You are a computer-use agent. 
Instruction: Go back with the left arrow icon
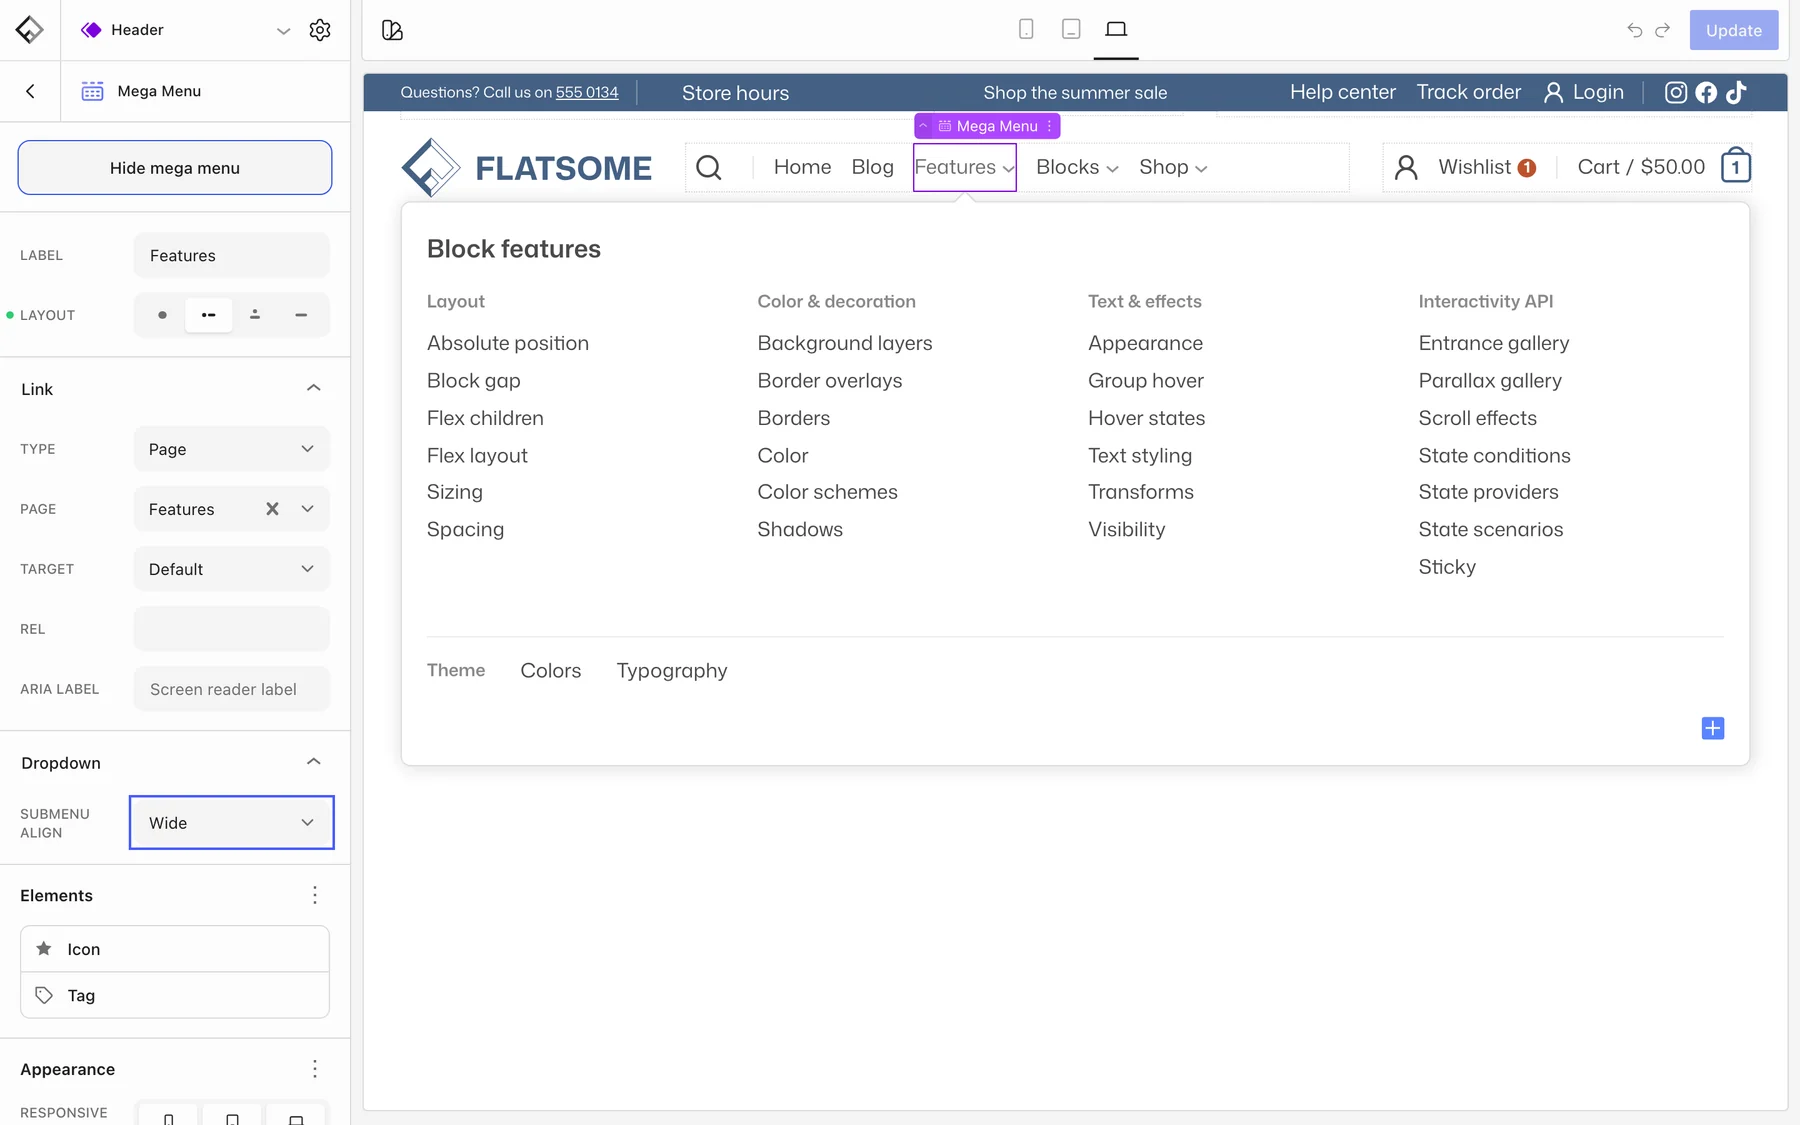tap(30, 91)
